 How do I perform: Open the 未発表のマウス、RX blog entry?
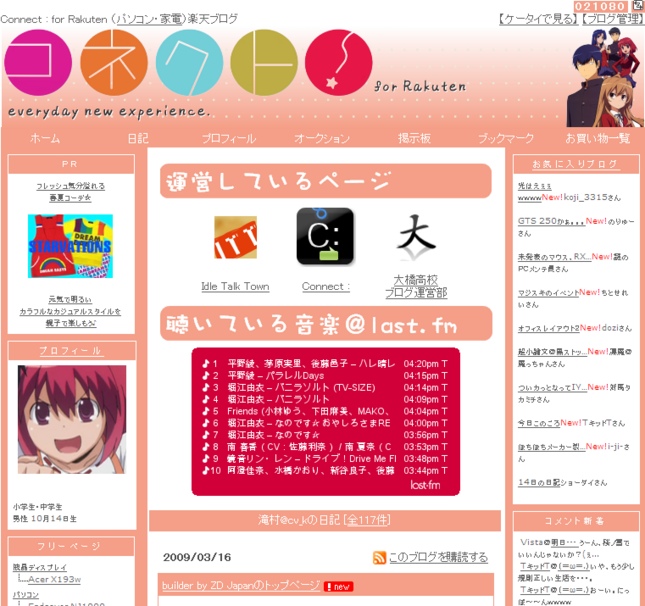point(554,257)
